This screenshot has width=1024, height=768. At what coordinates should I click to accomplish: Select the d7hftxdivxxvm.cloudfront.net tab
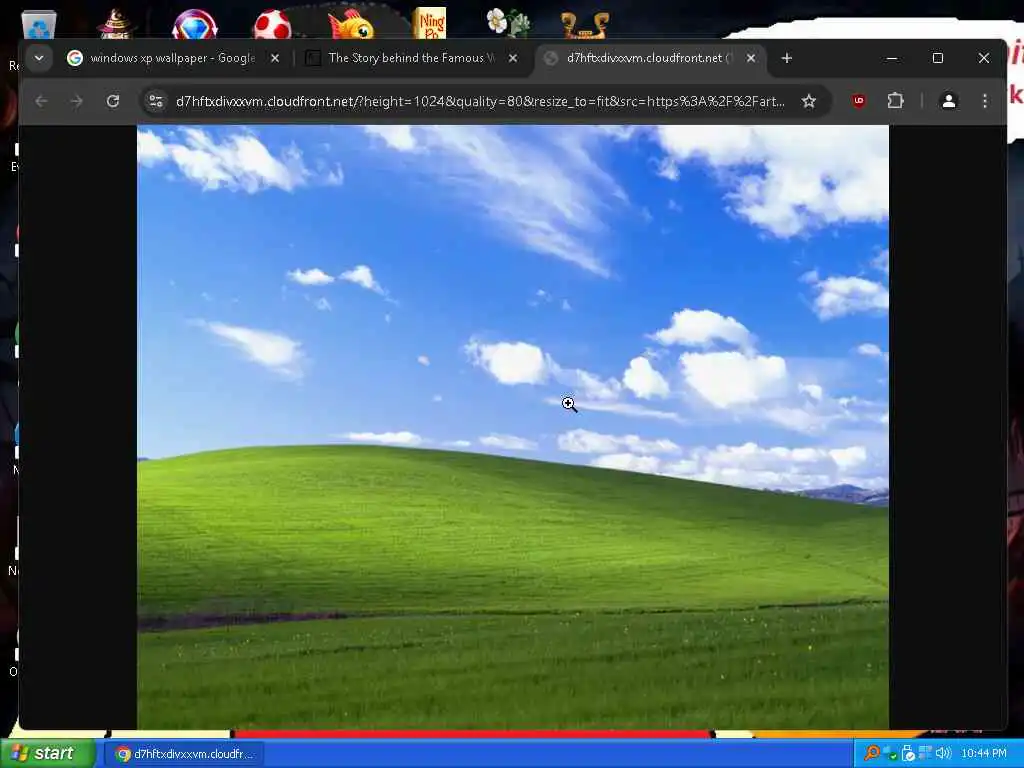[650, 58]
